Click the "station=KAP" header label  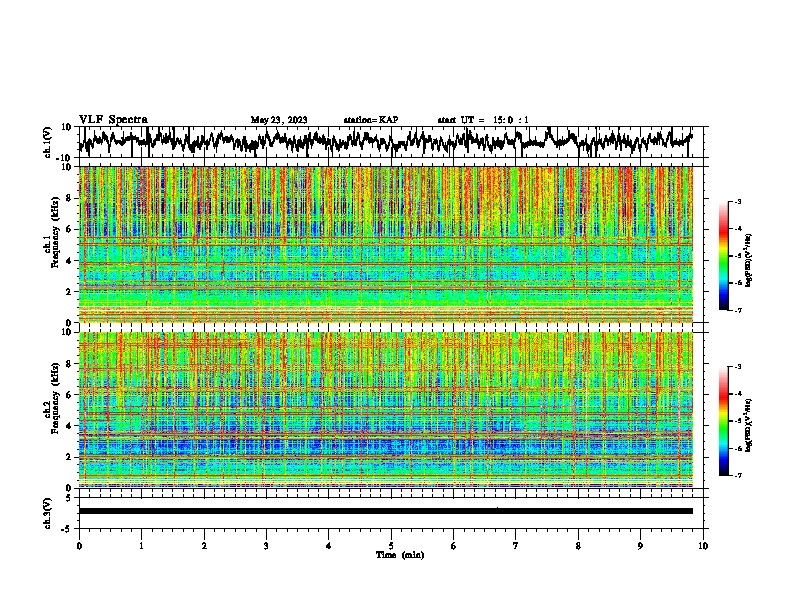pyautogui.click(x=371, y=120)
